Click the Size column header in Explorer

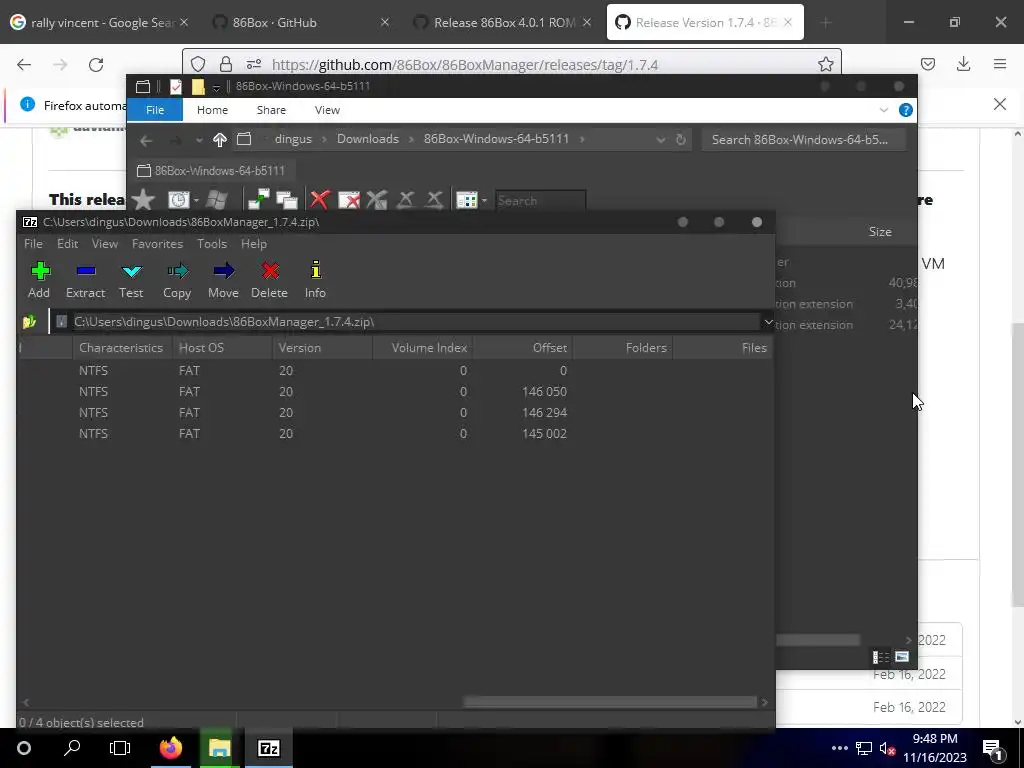point(880,232)
